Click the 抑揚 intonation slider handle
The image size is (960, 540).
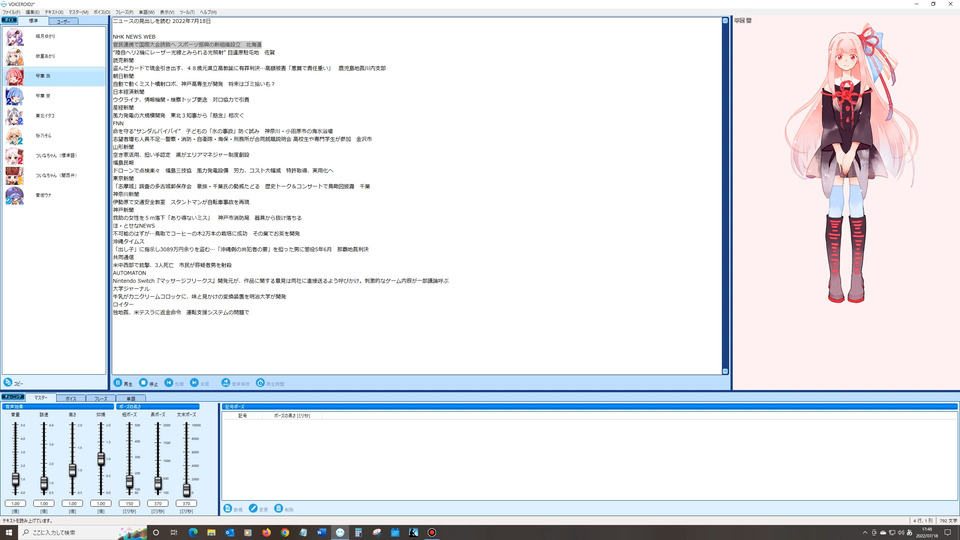[101, 459]
